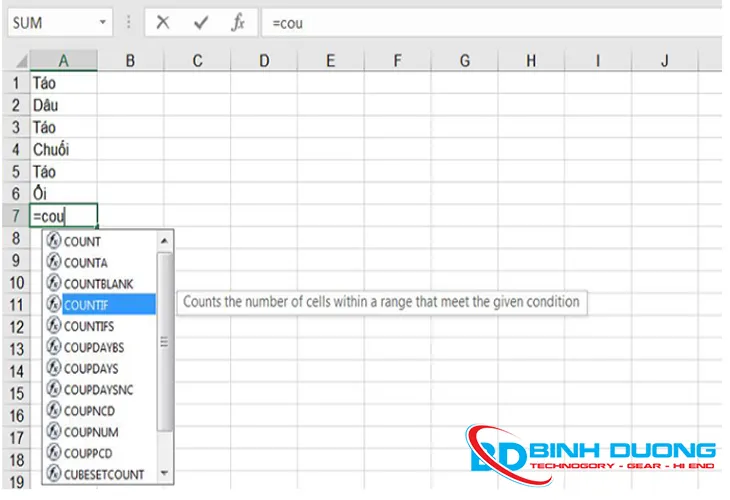Click cell A5 containing Táo
730x500 pixels.
[64, 171]
